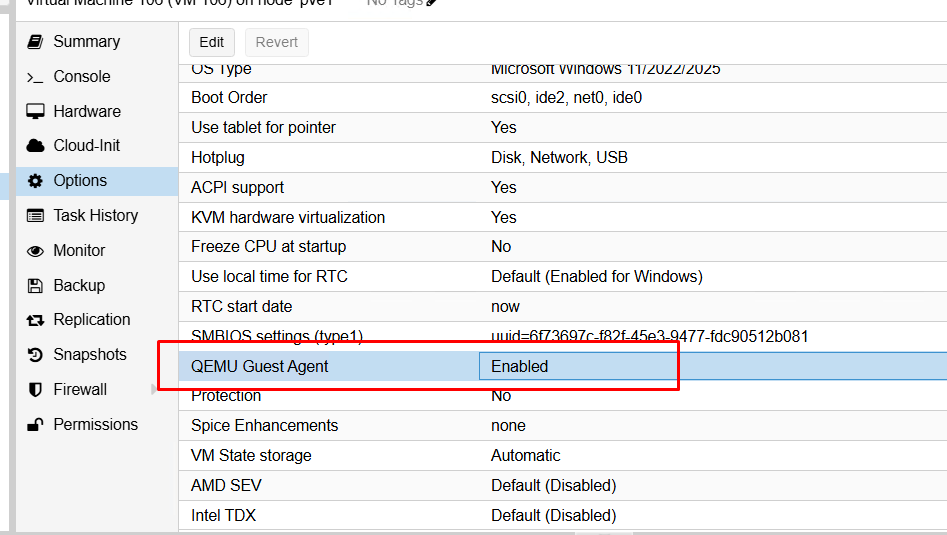
Task: Click the Cloud-Init cloud icon
Action: click(36, 146)
